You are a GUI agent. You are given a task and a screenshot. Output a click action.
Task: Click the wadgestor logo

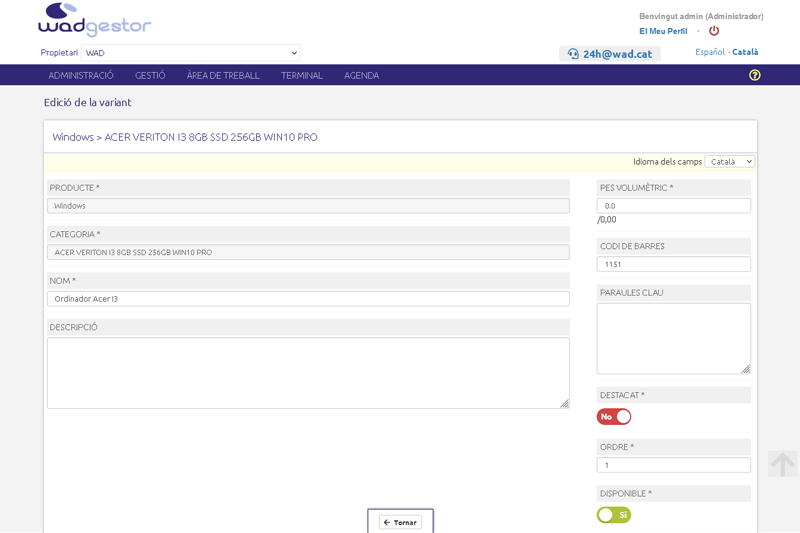point(95,20)
